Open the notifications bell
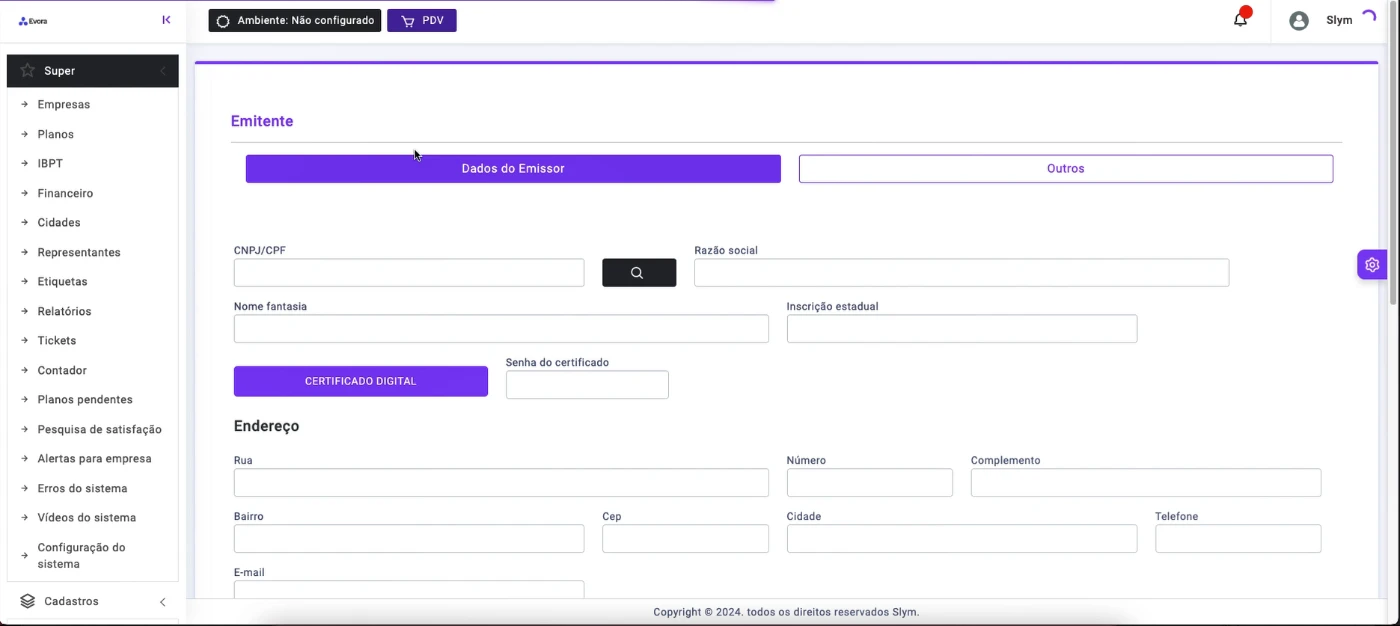Viewport: 1400px width, 626px height. point(1240,20)
